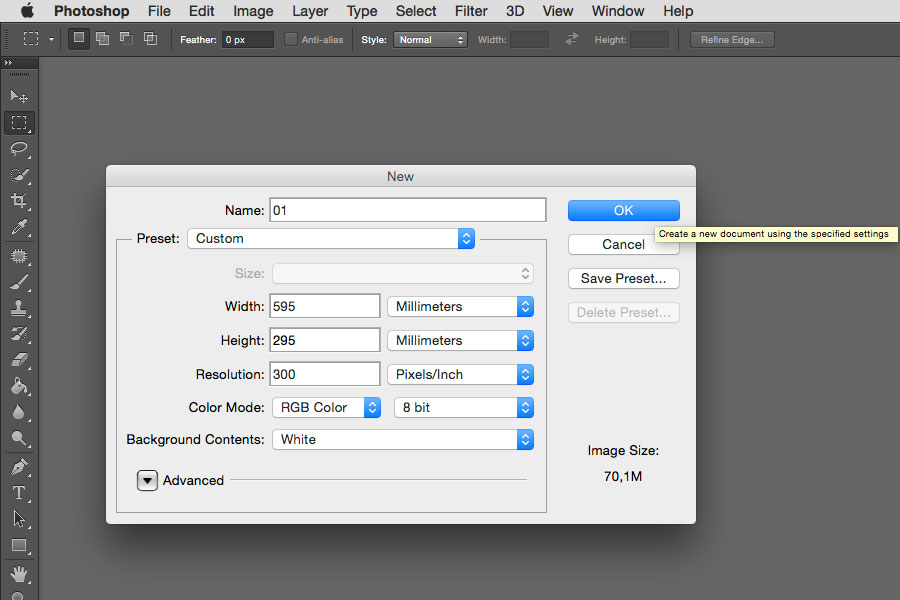Select the Move tool
900x600 pixels.
pyautogui.click(x=19, y=96)
